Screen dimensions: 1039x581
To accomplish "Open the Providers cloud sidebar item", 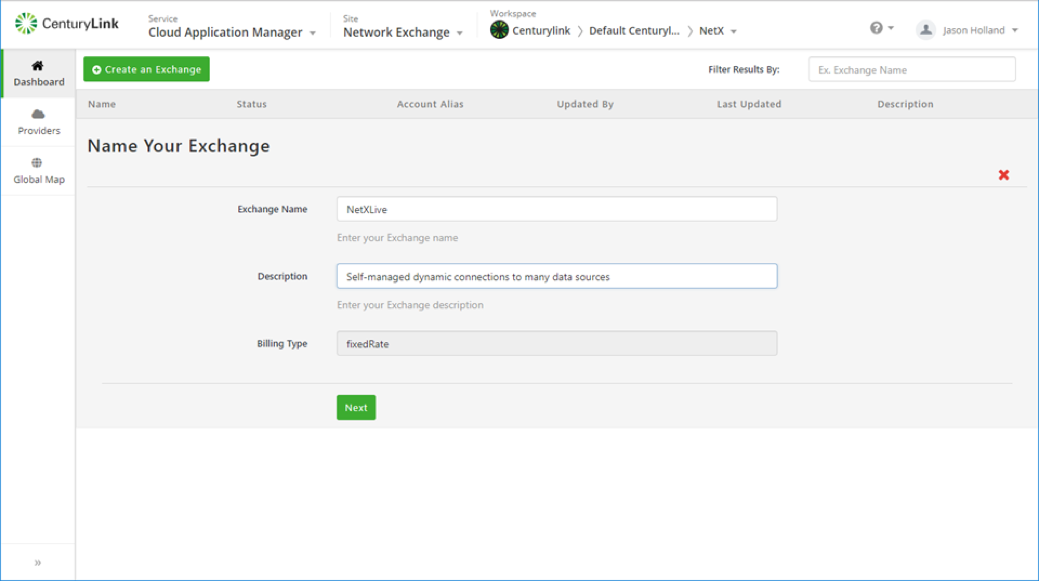I will click(x=38, y=122).
